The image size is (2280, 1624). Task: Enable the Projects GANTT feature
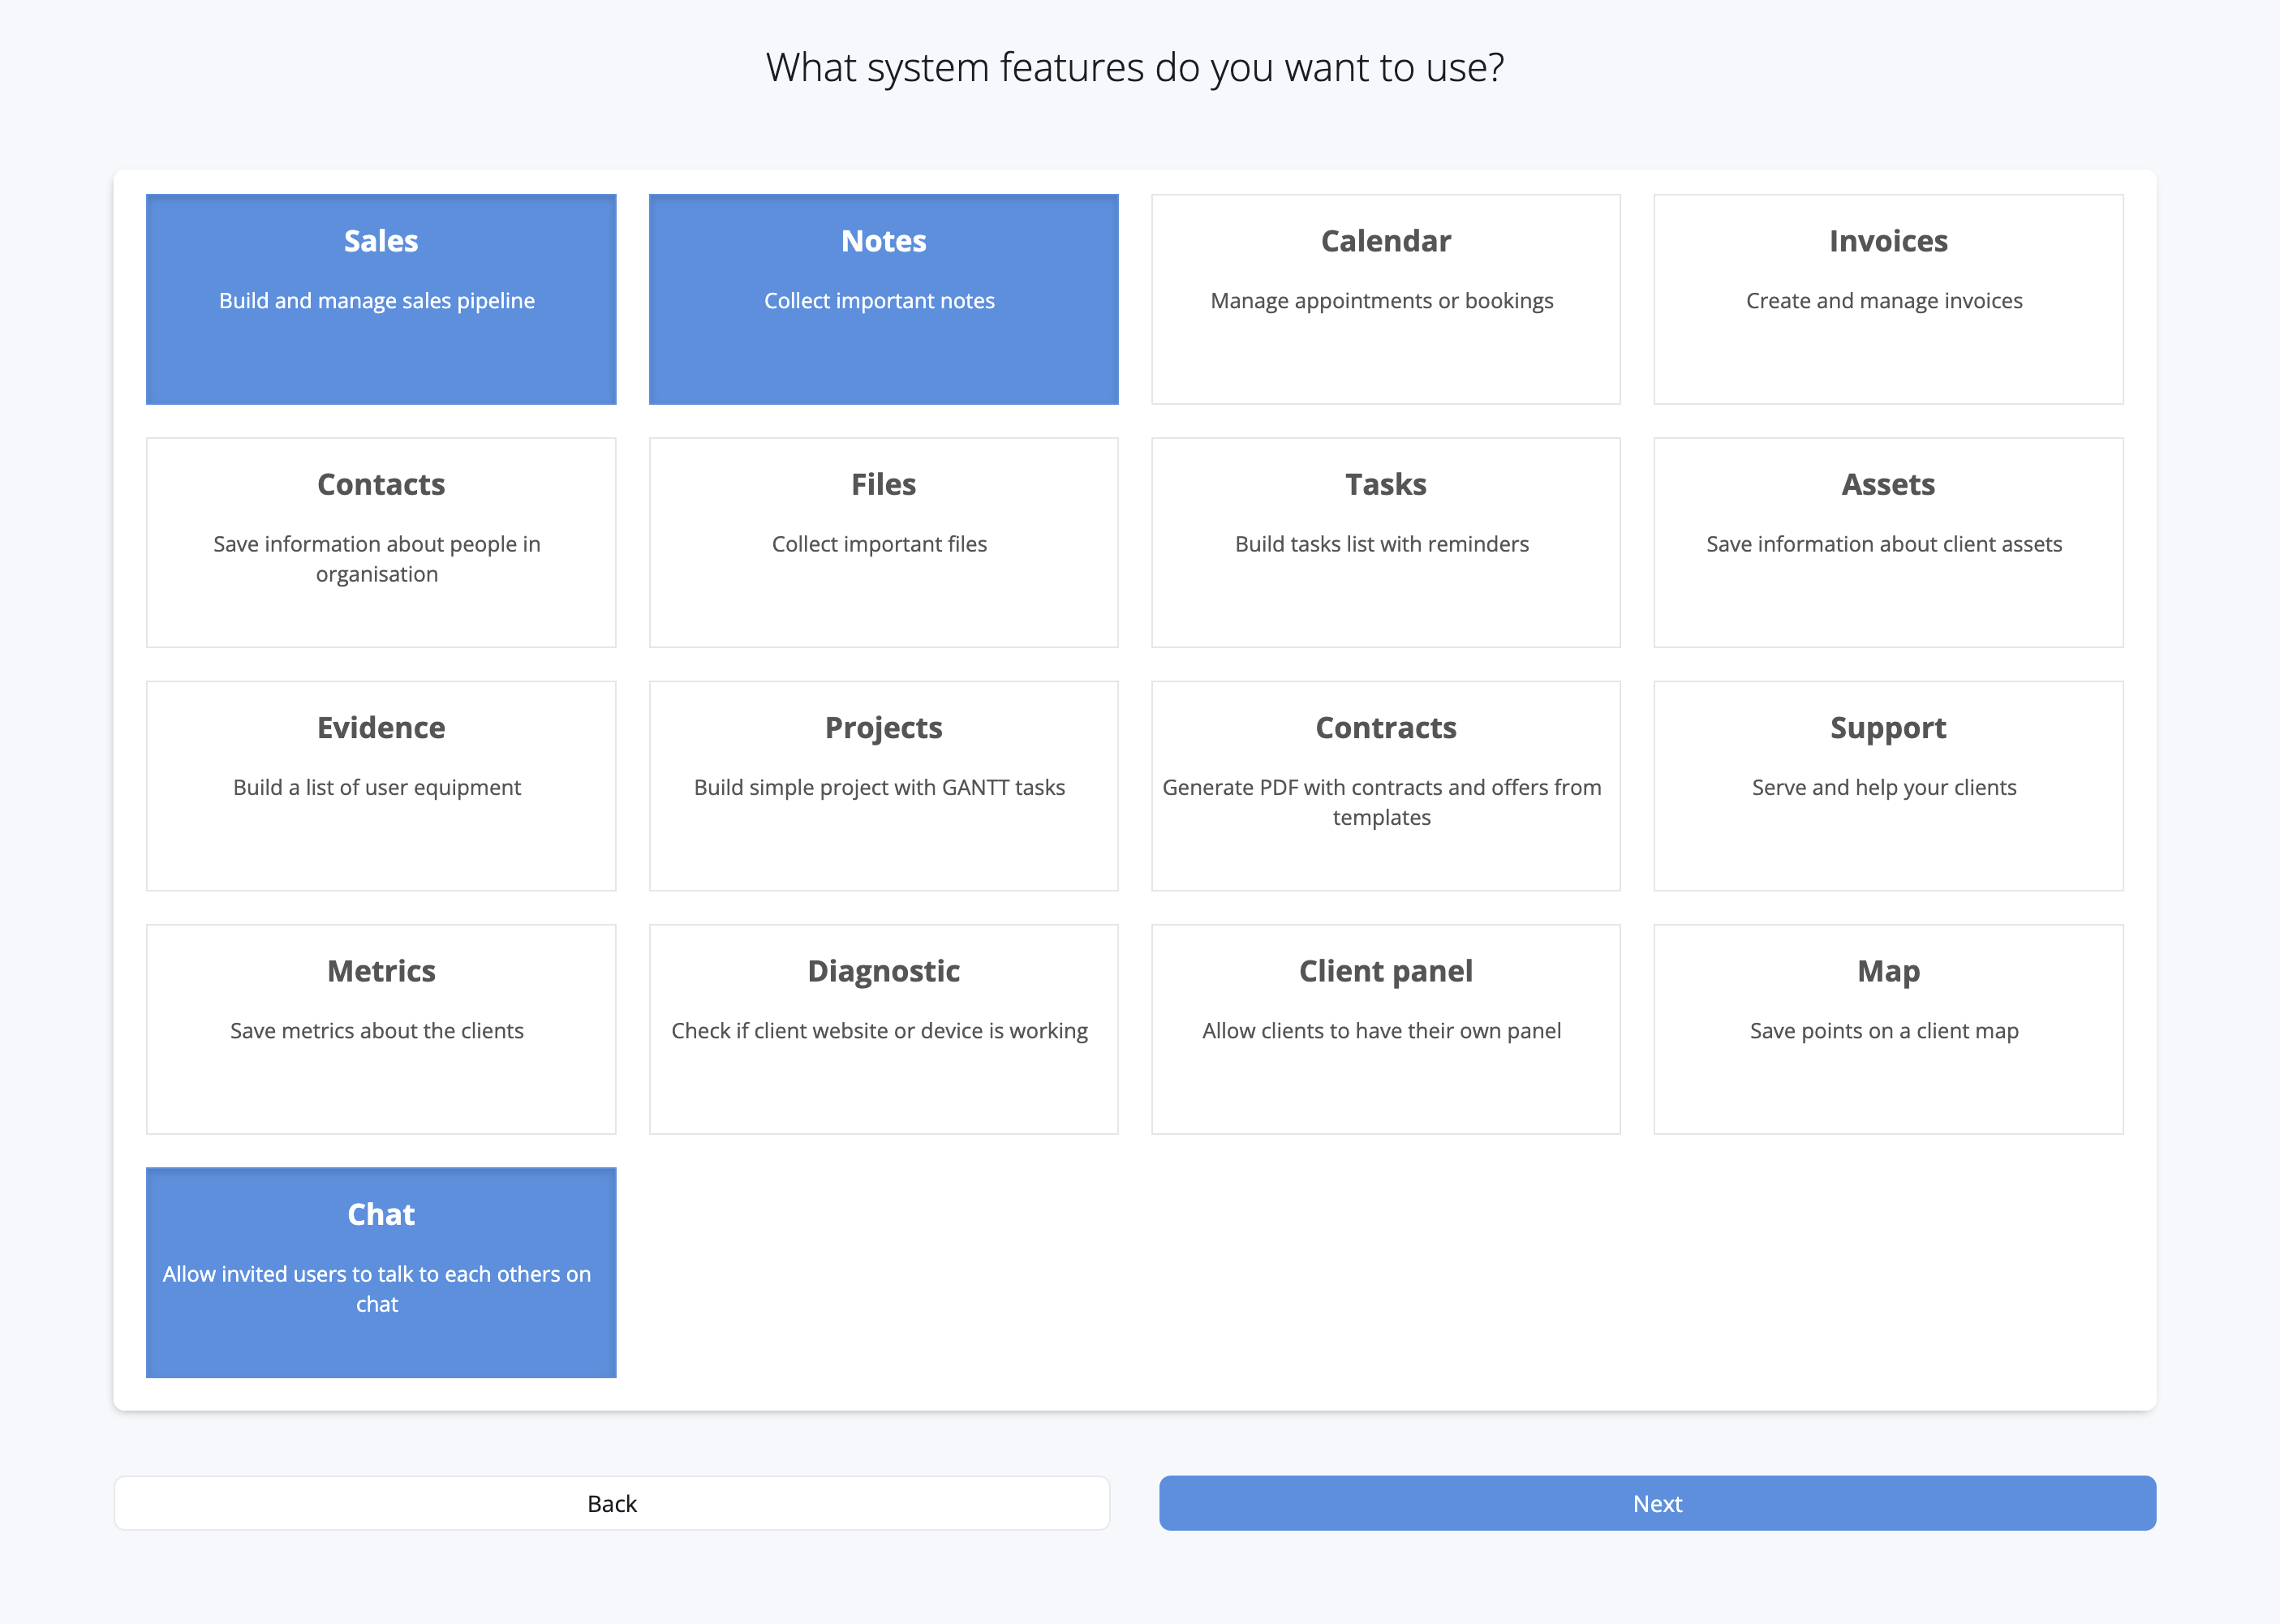[x=883, y=785]
